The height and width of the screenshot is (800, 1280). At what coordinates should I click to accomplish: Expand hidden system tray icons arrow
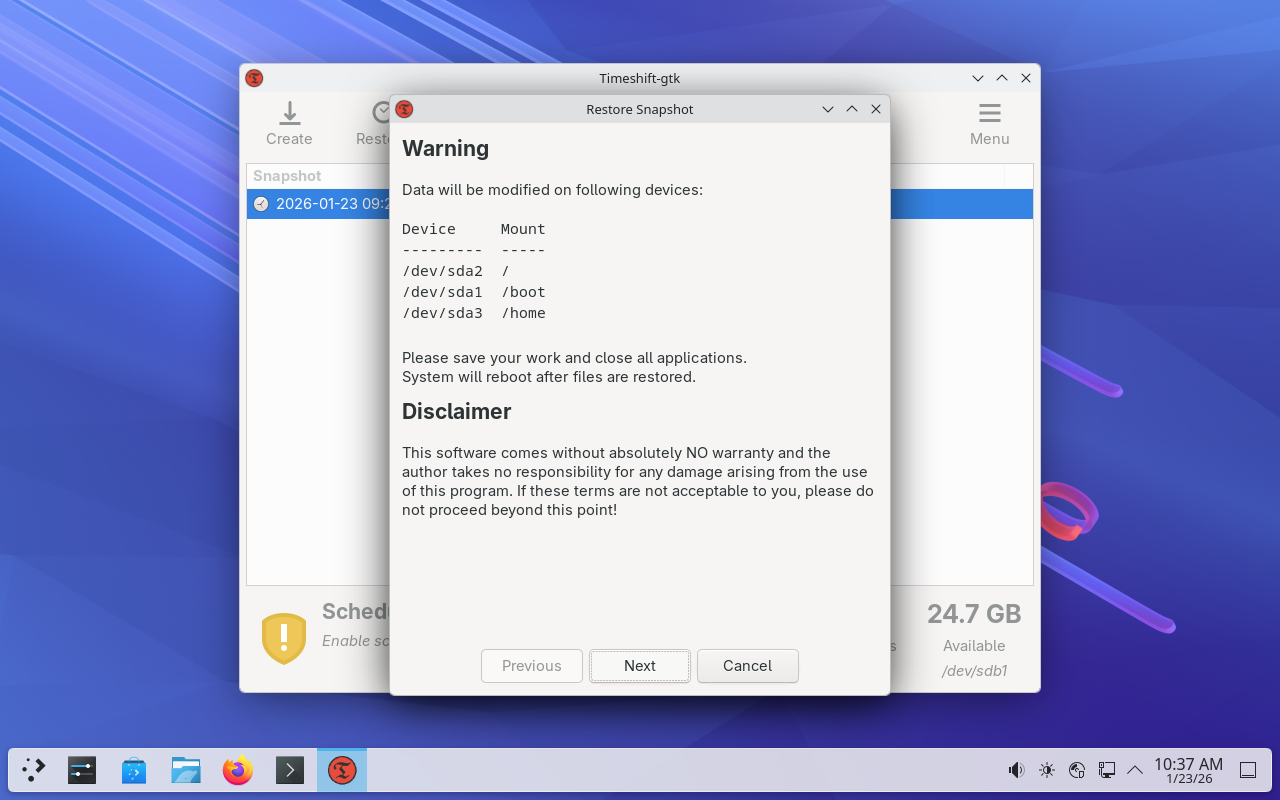tap(1135, 770)
